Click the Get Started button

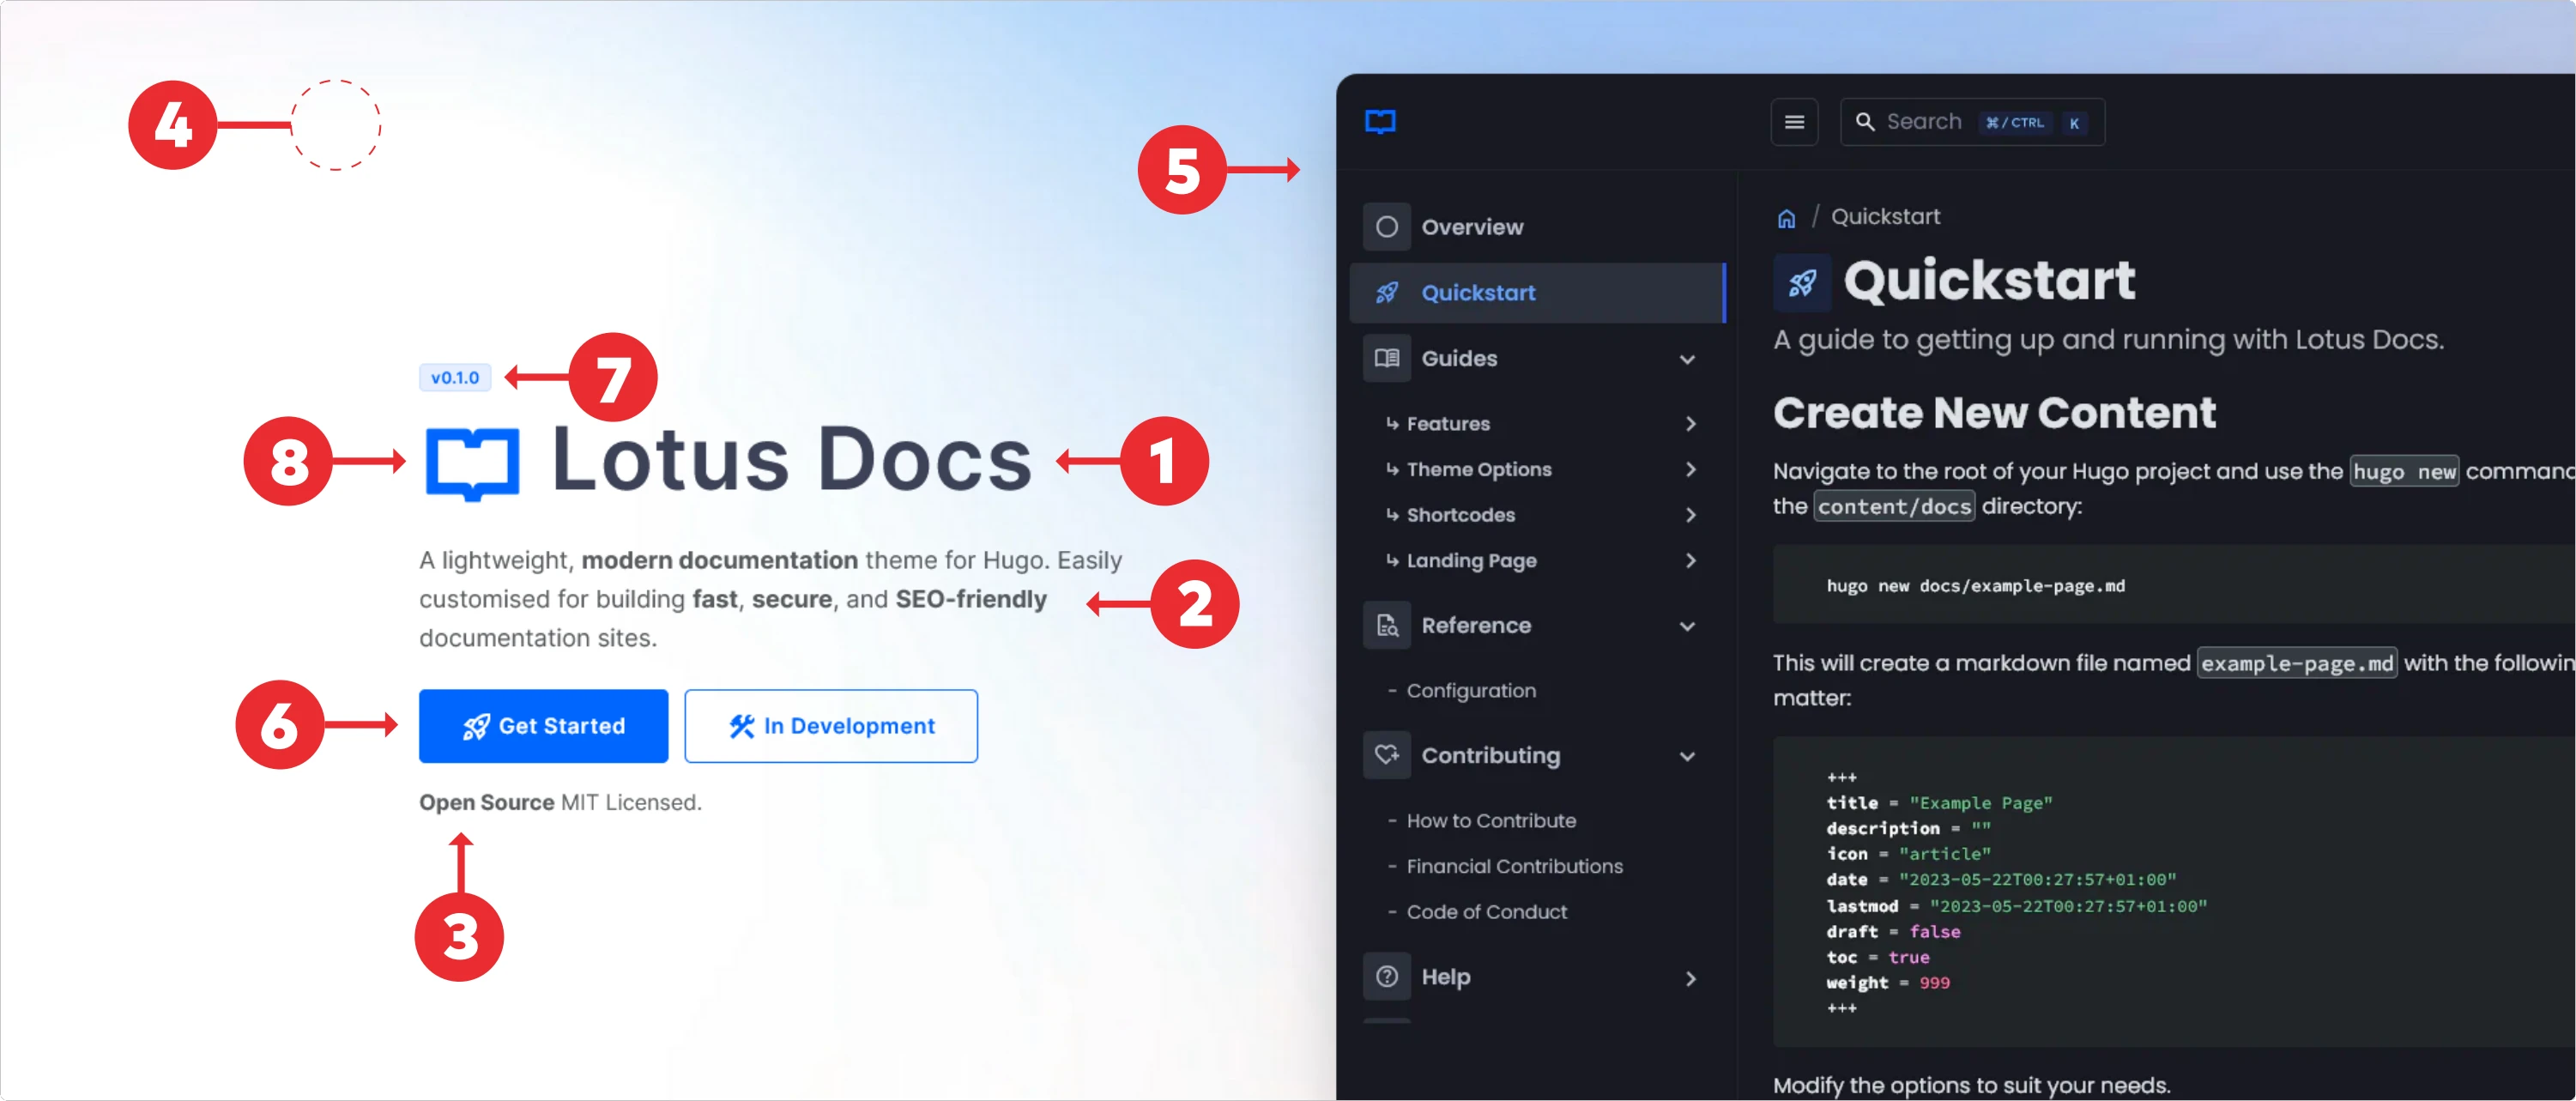coord(543,727)
